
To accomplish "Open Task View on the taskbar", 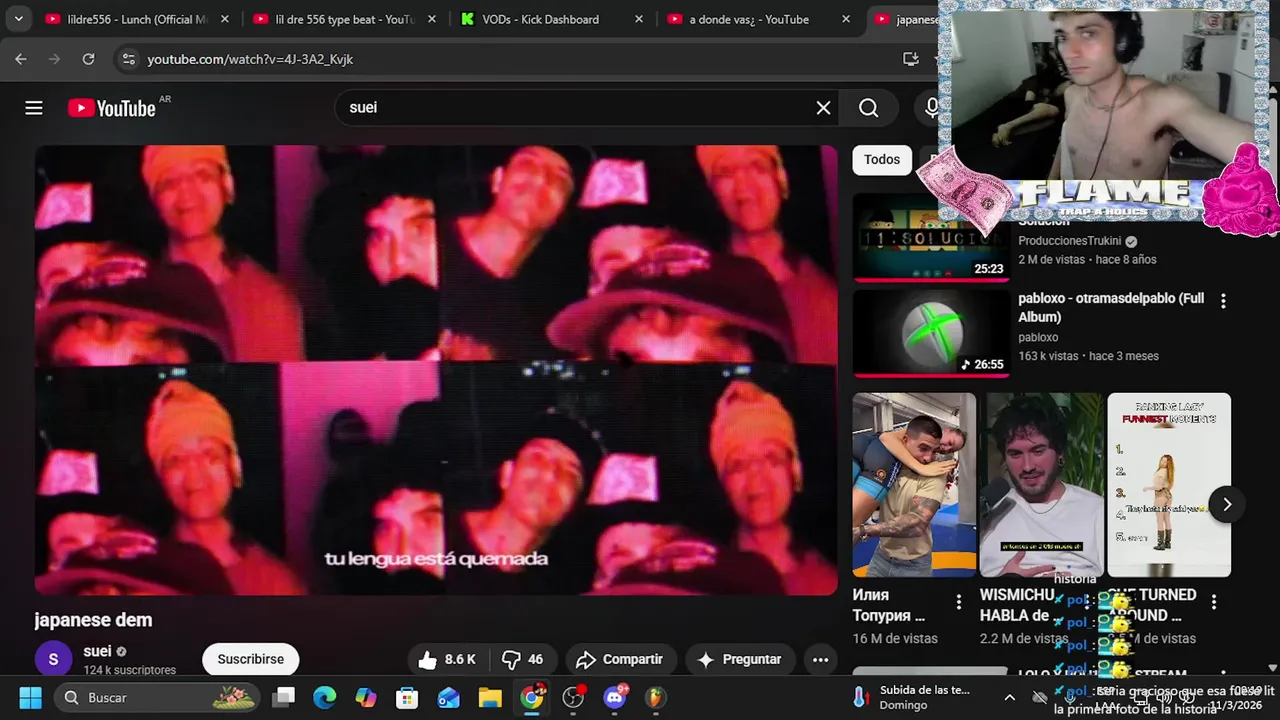I will point(285,697).
